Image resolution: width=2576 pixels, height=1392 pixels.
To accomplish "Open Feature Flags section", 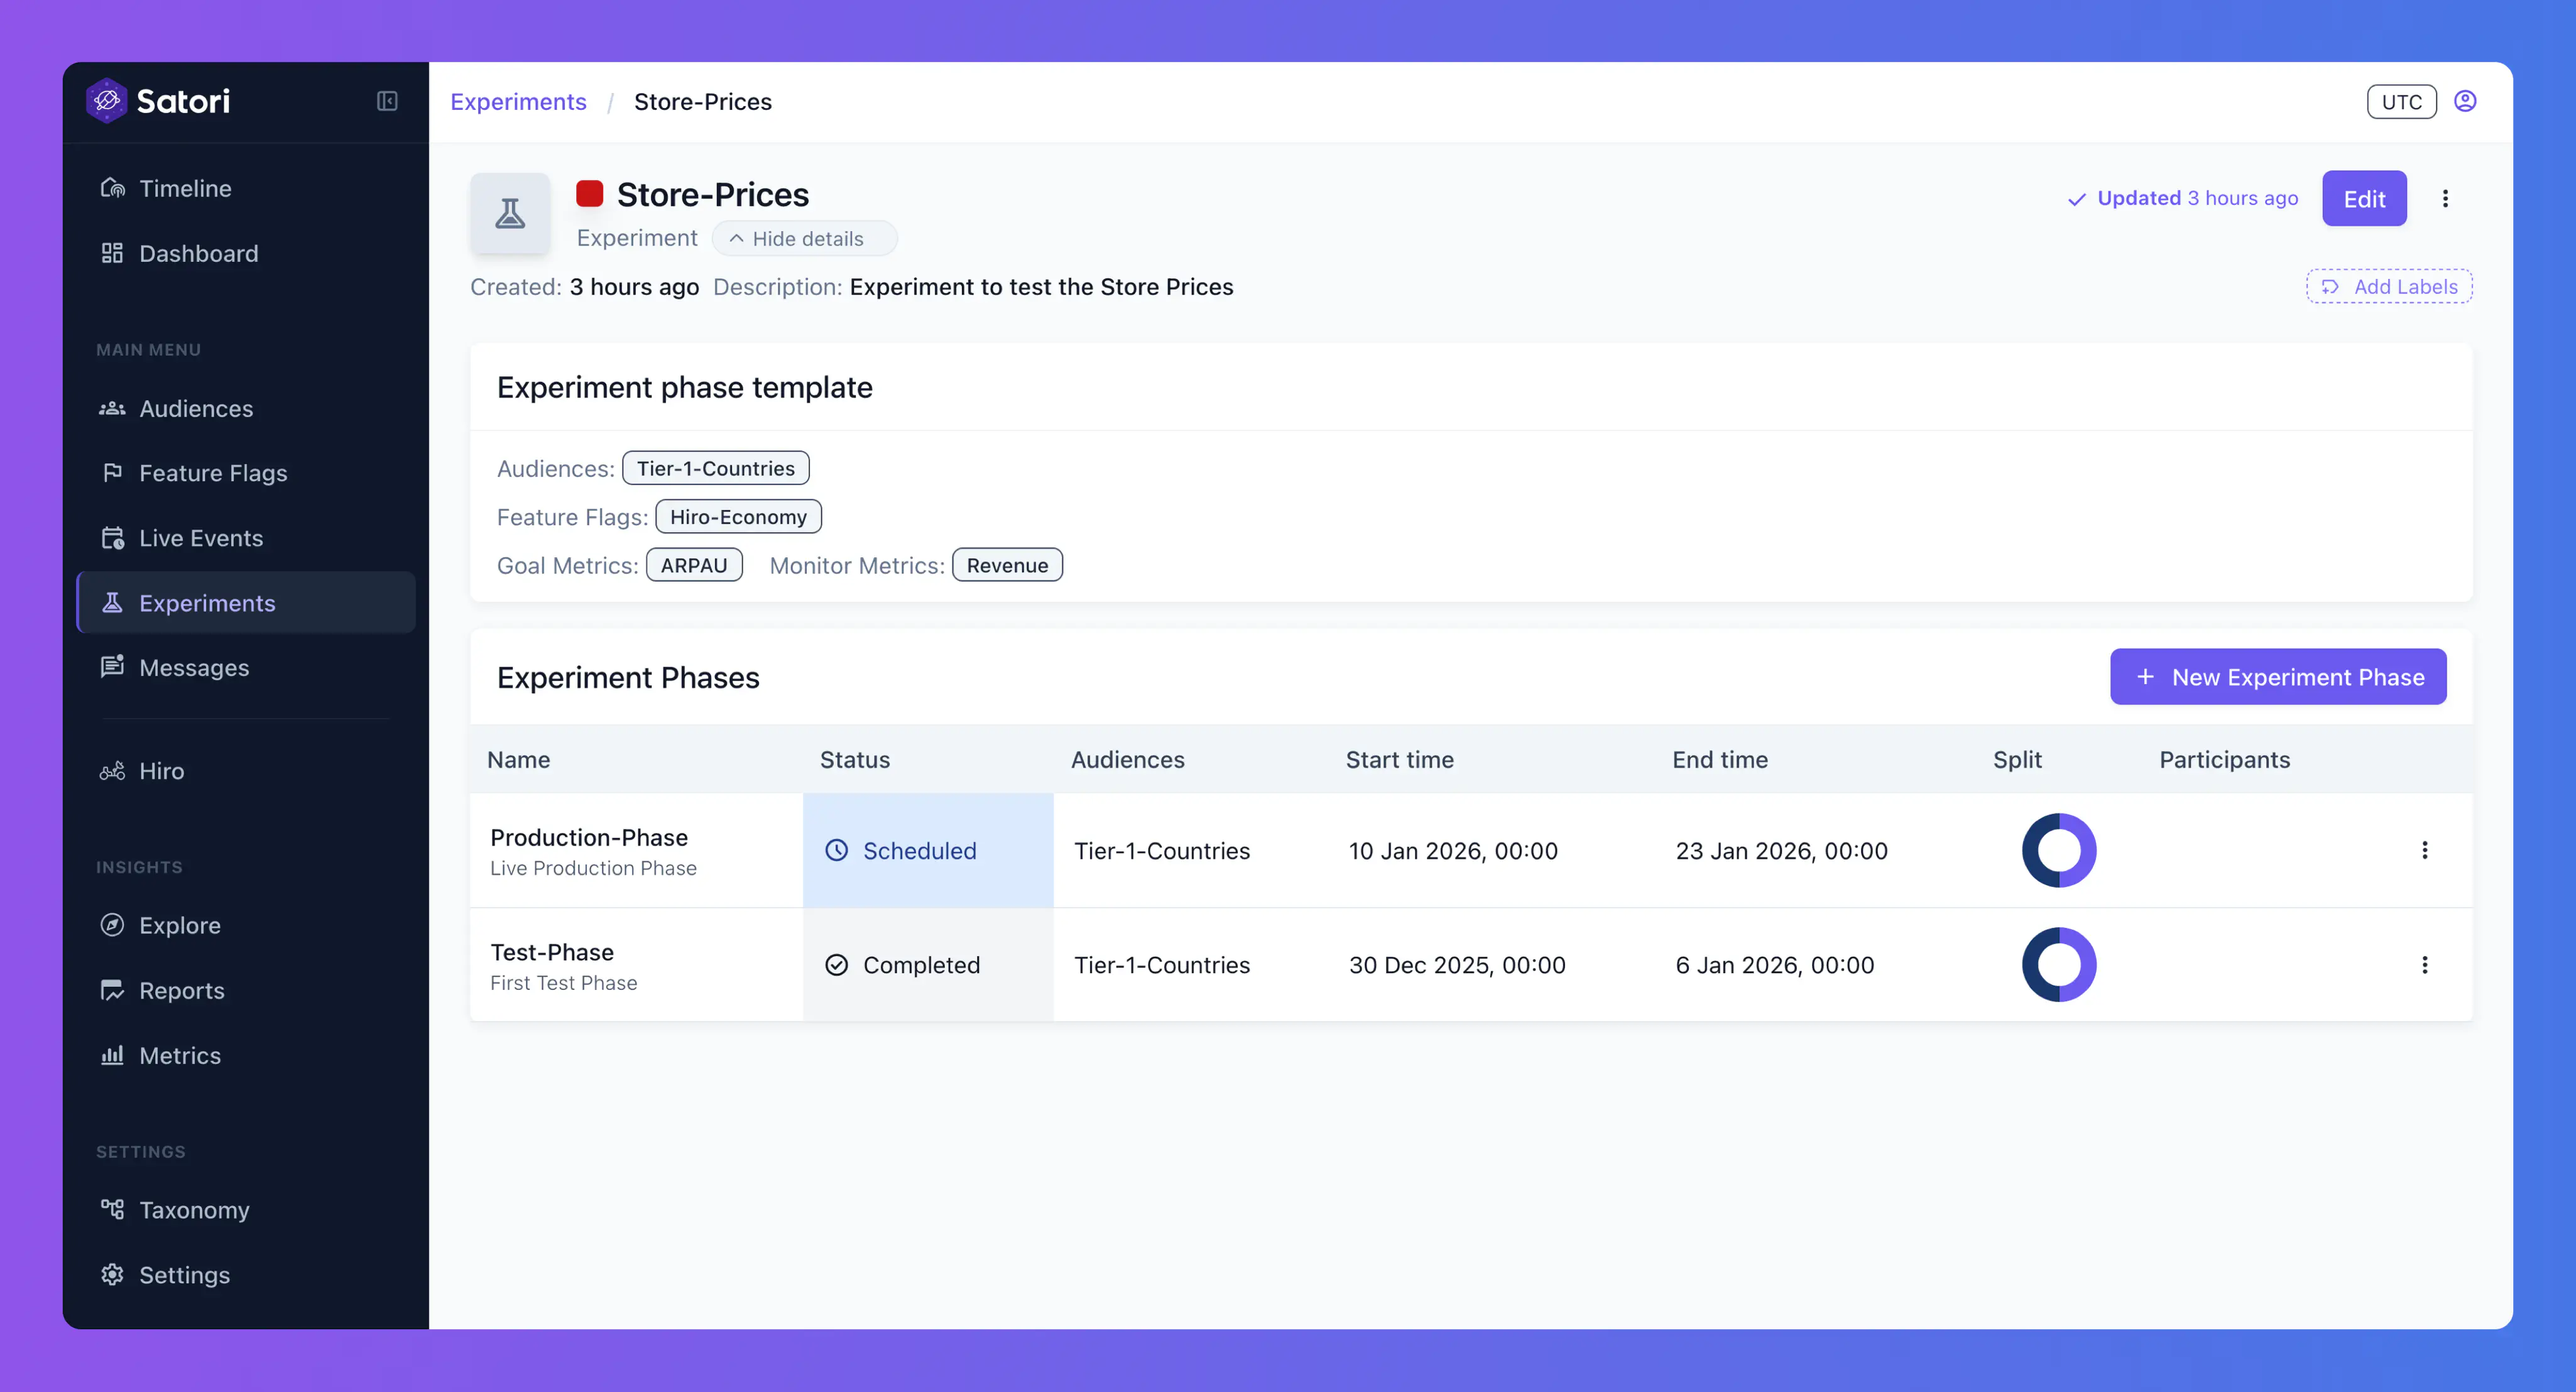I will point(213,473).
